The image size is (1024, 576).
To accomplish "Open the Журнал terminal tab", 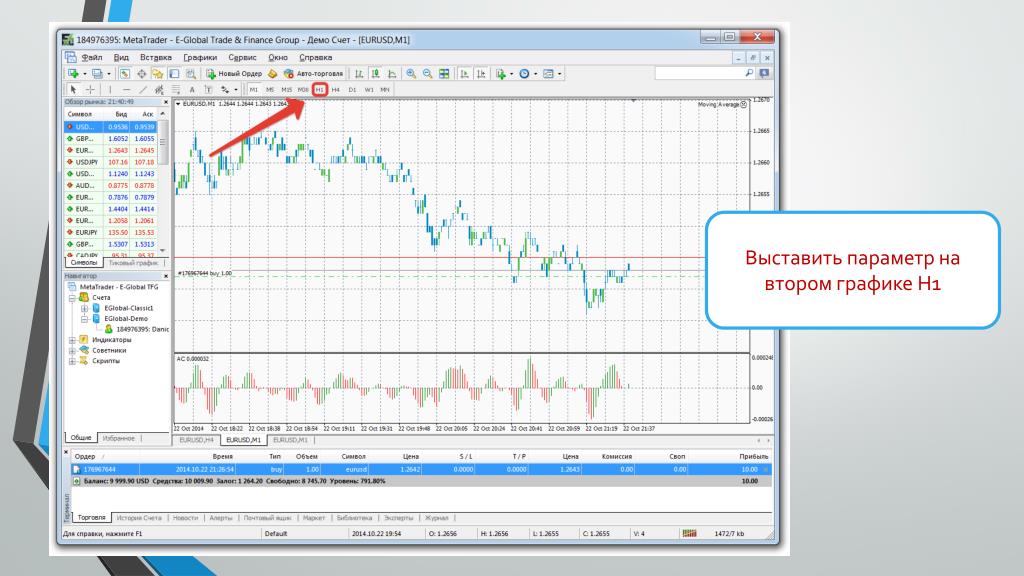I will coord(437,518).
